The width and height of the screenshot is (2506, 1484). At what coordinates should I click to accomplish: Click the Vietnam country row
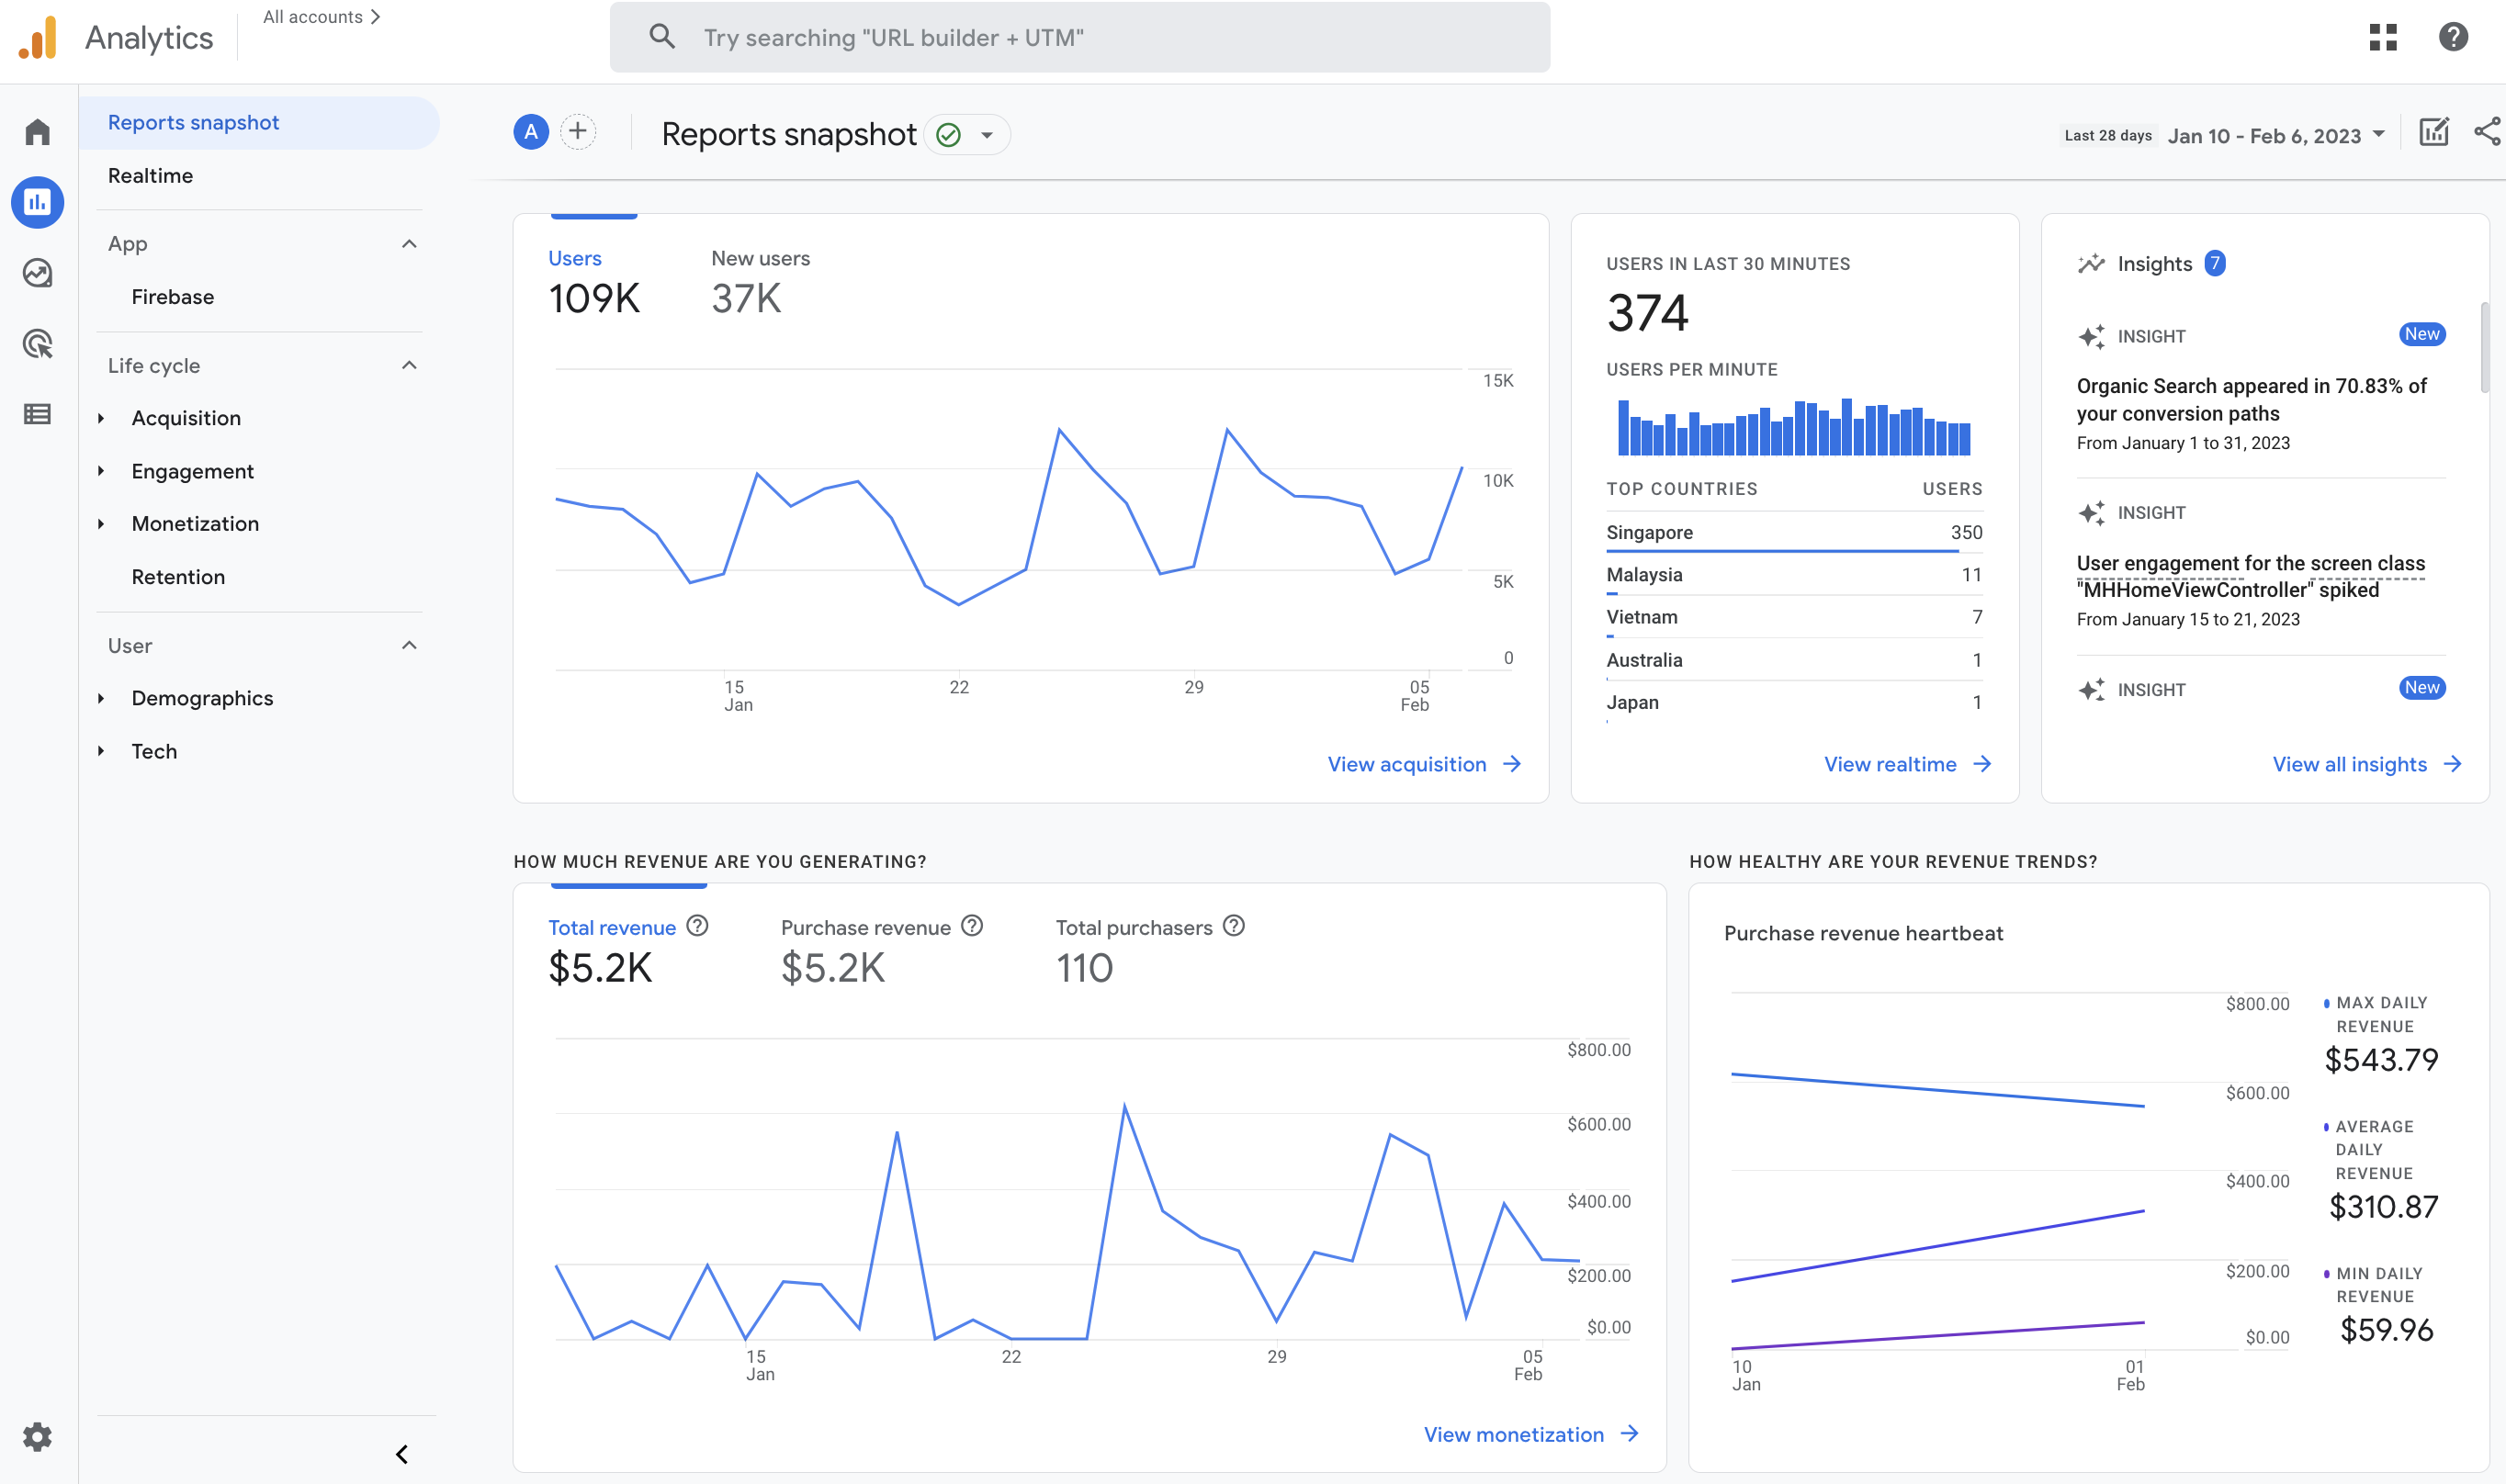[1794, 617]
